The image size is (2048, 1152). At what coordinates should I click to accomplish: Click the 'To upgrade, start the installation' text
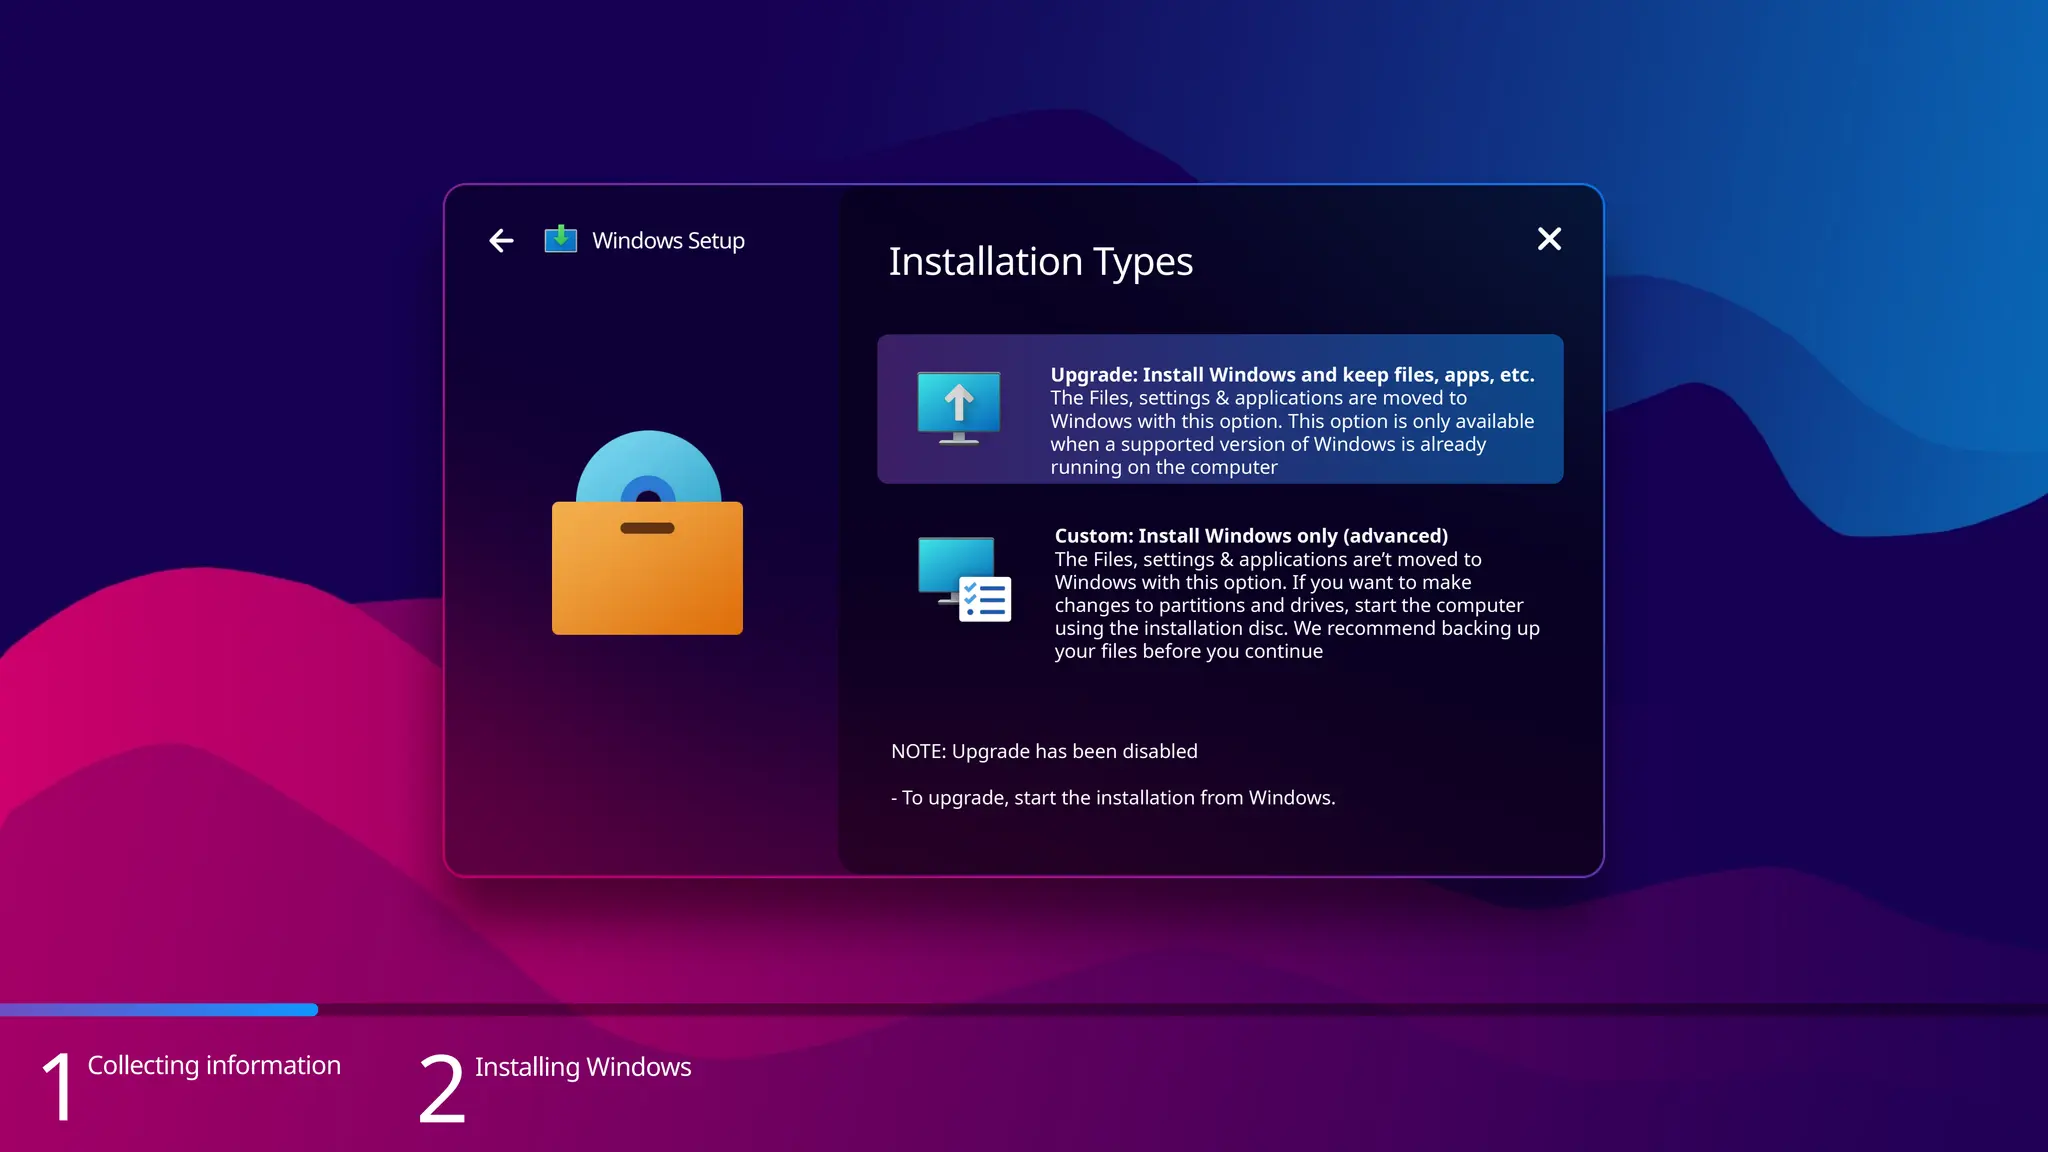pos(1113,797)
